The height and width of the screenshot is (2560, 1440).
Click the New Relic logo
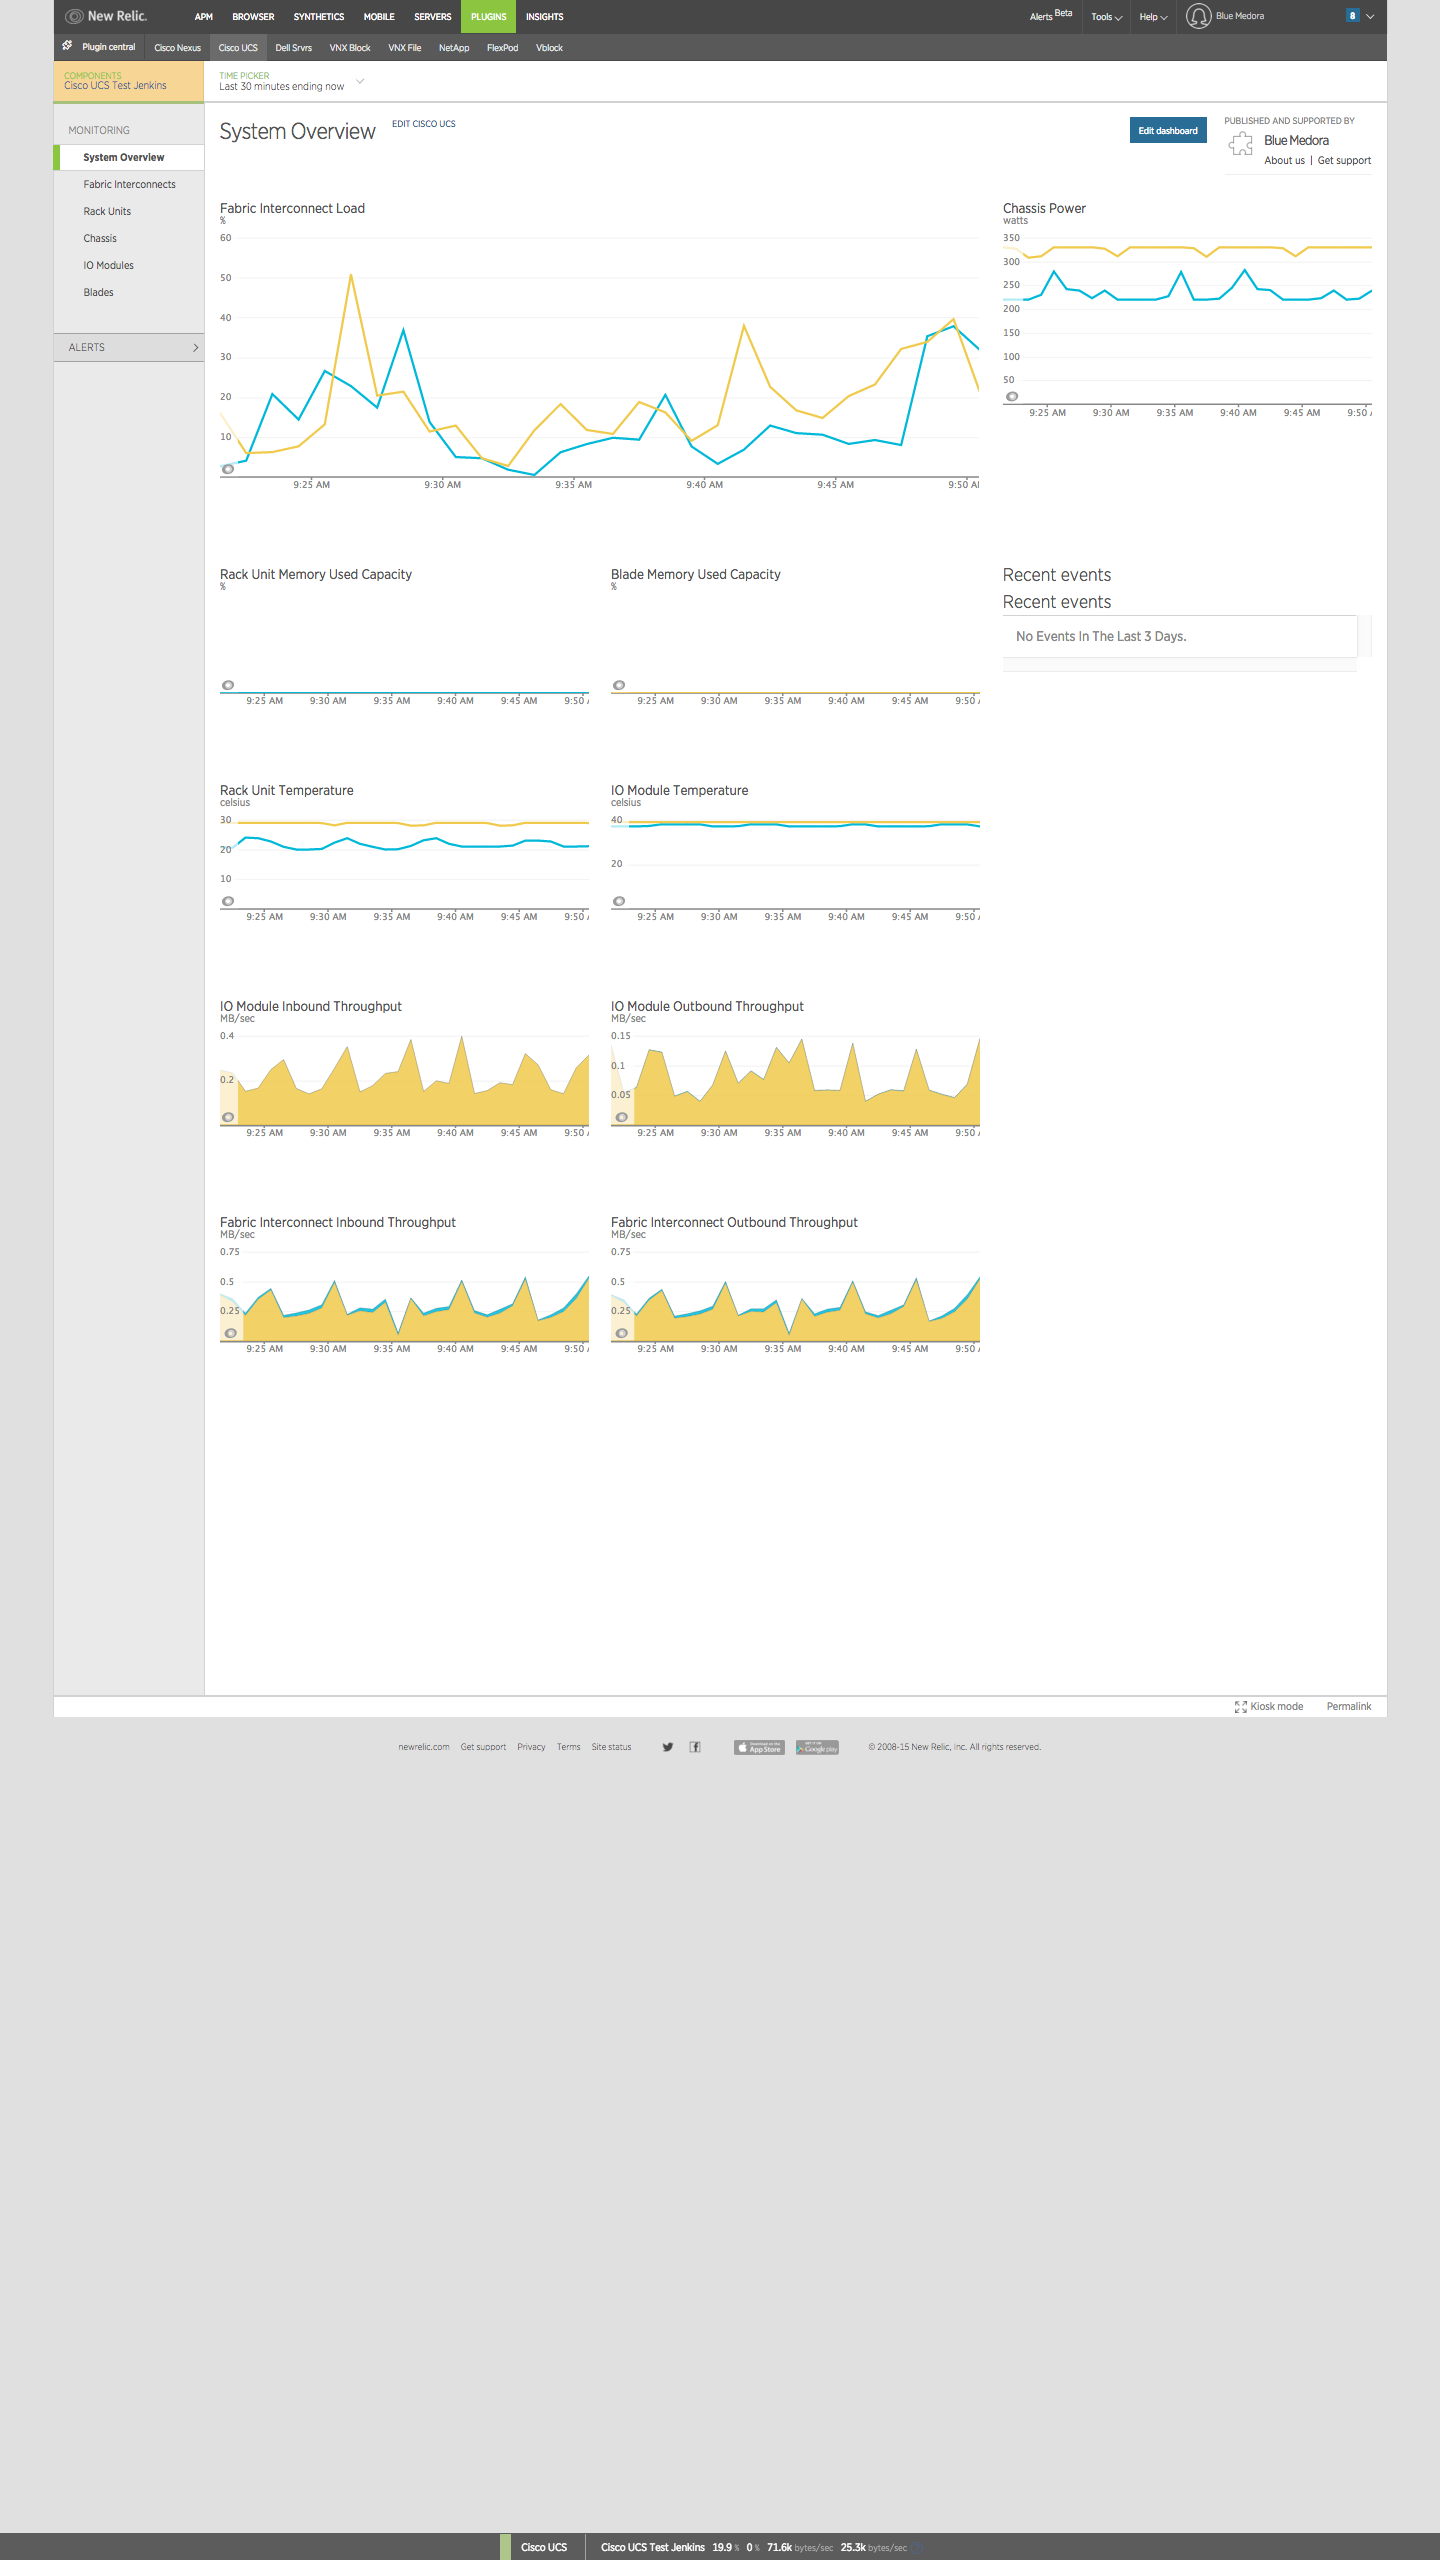(106, 16)
